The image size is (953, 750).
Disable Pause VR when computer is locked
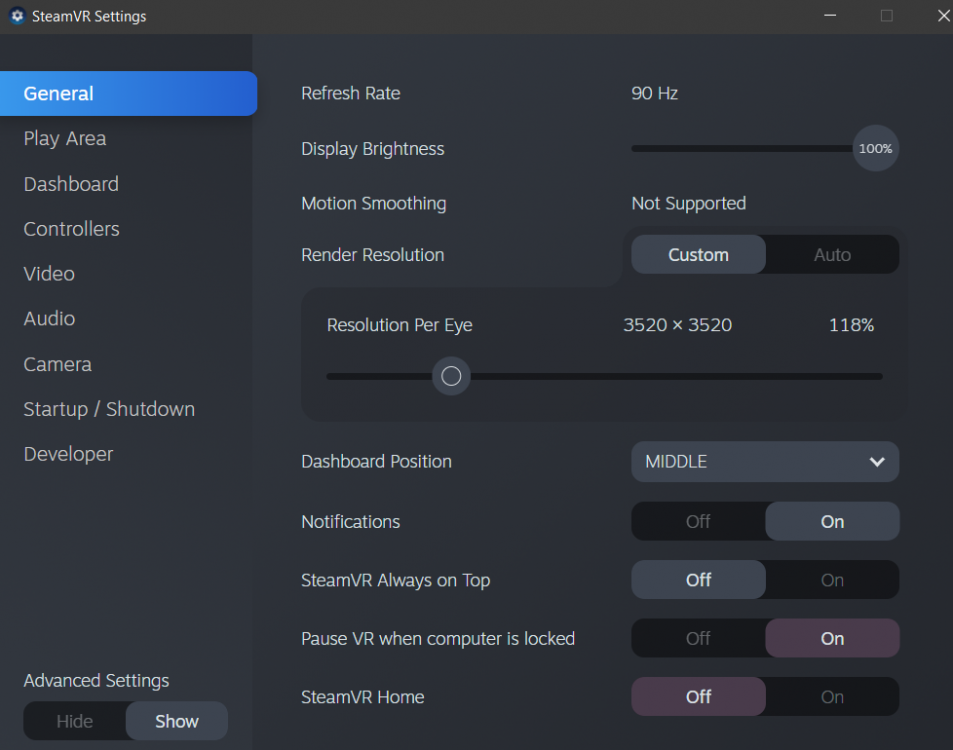(x=698, y=638)
